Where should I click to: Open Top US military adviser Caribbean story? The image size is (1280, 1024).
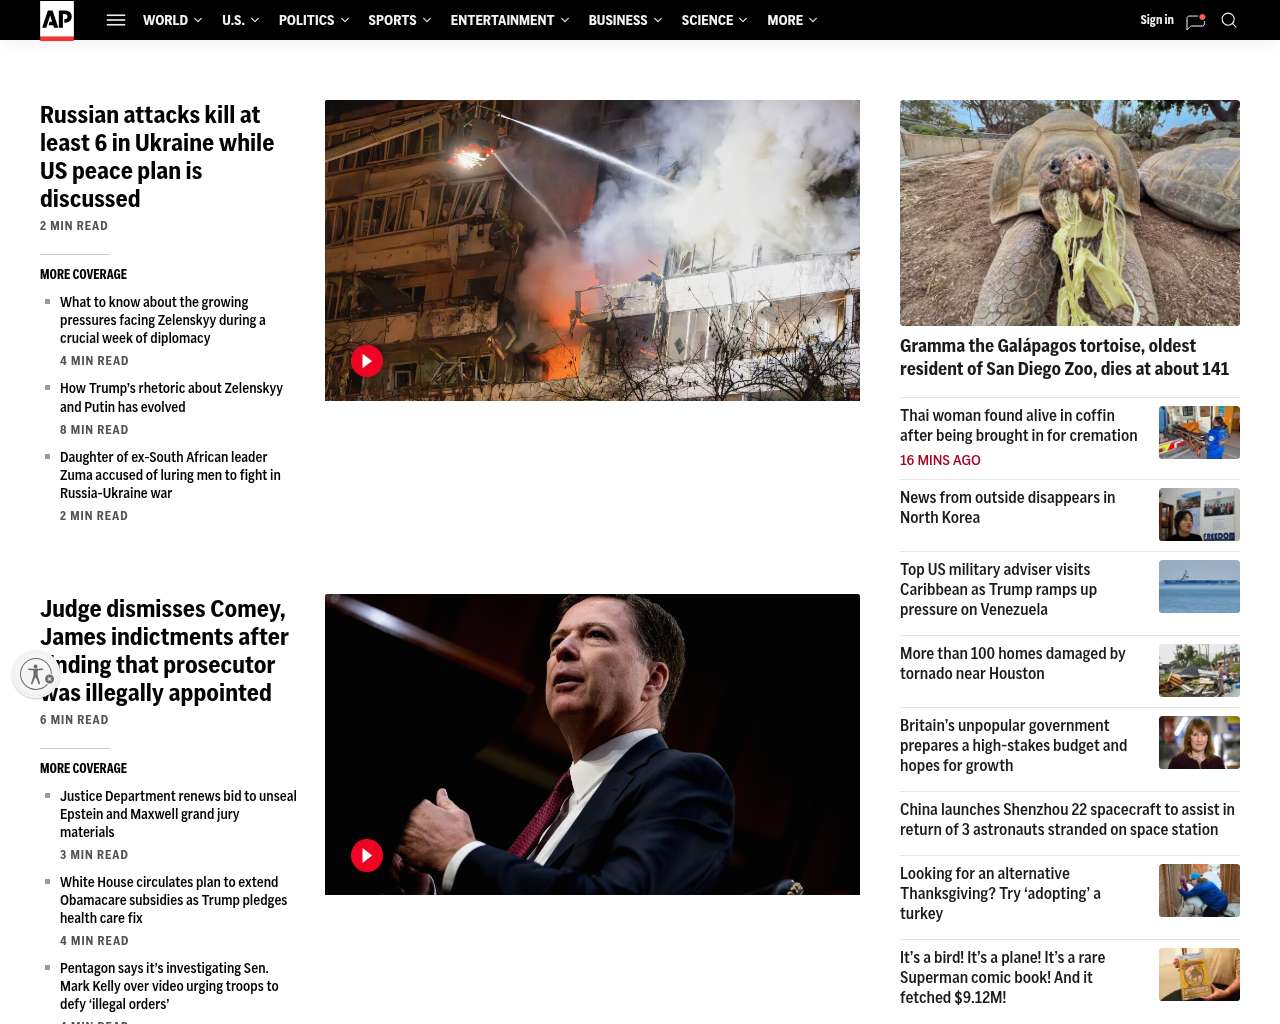998,589
